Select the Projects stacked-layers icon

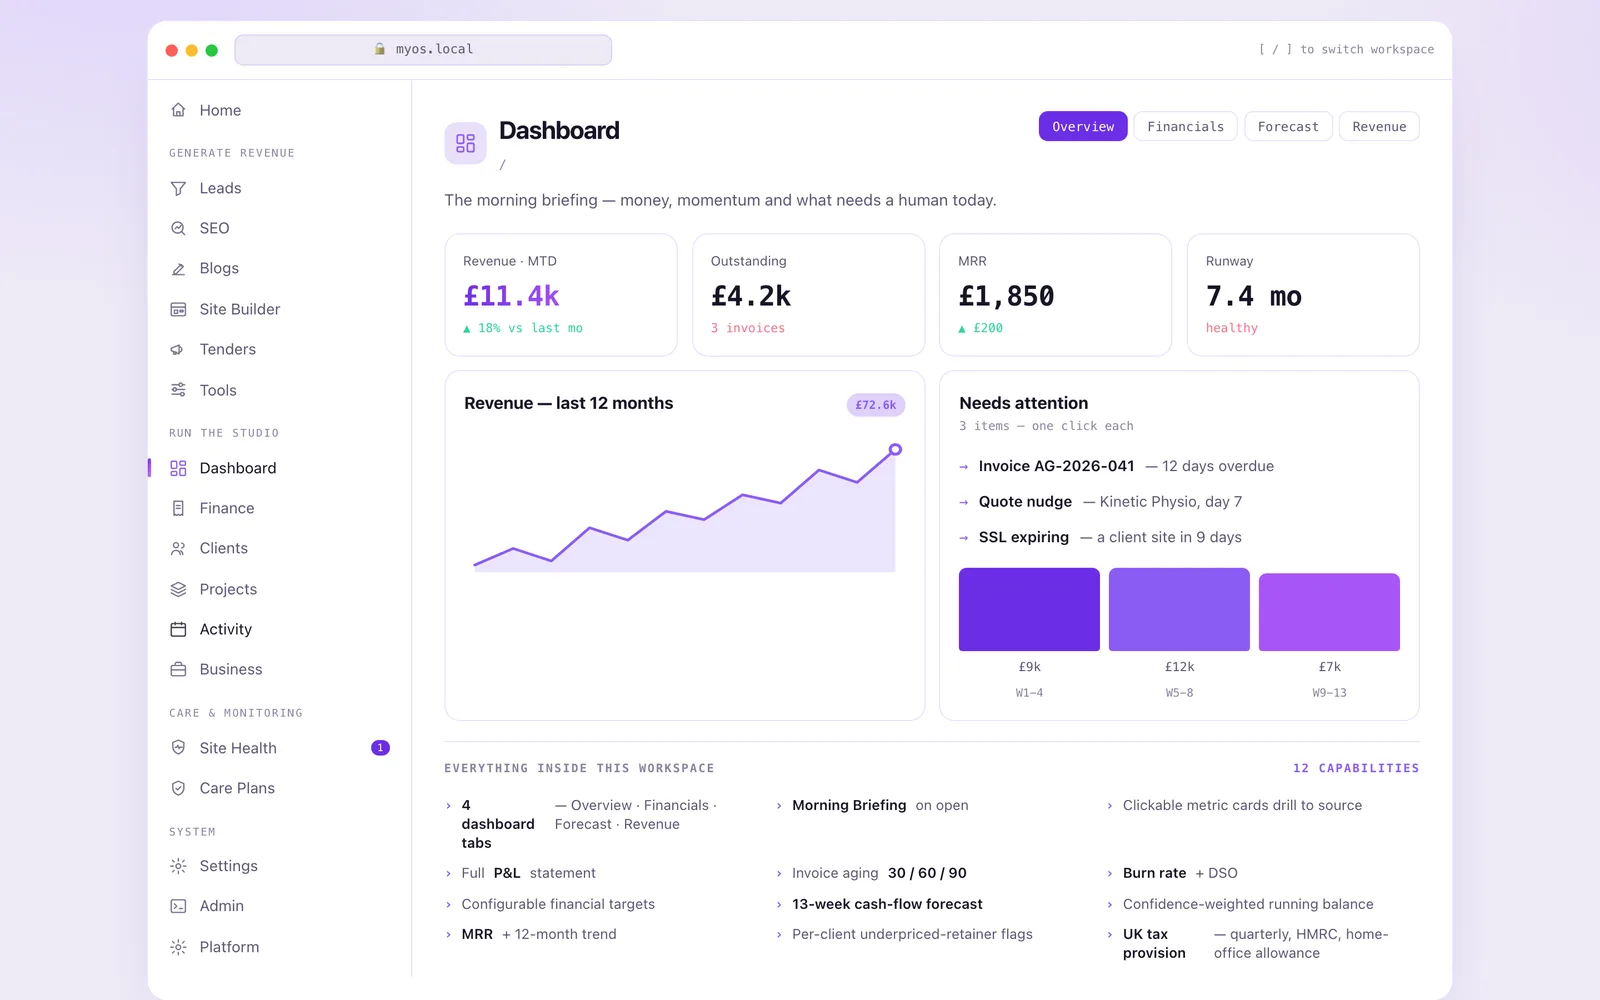(x=178, y=589)
